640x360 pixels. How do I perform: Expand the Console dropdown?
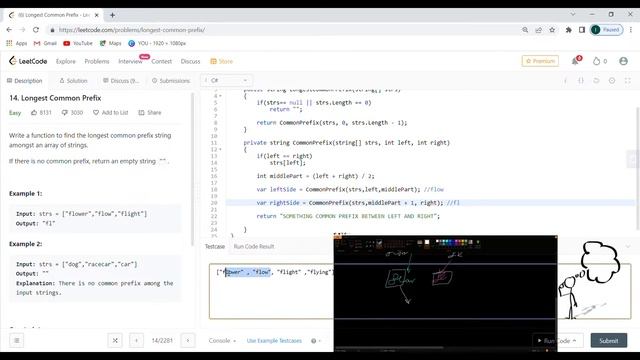coord(222,340)
